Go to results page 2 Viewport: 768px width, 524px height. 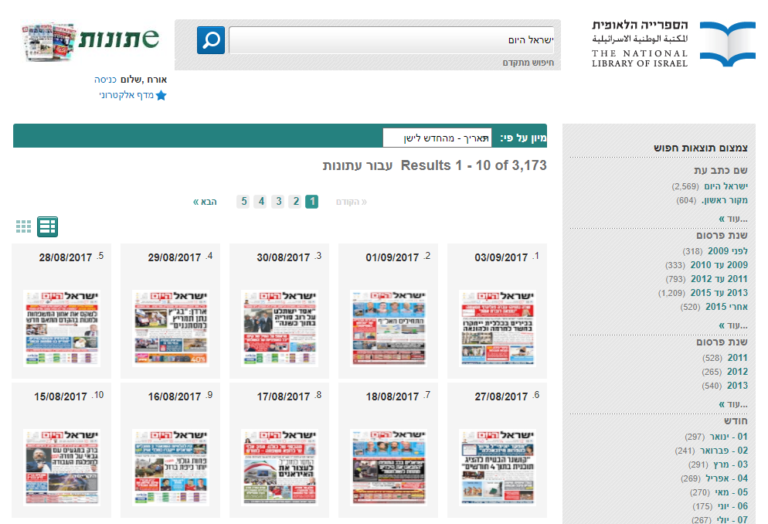point(295,201)
